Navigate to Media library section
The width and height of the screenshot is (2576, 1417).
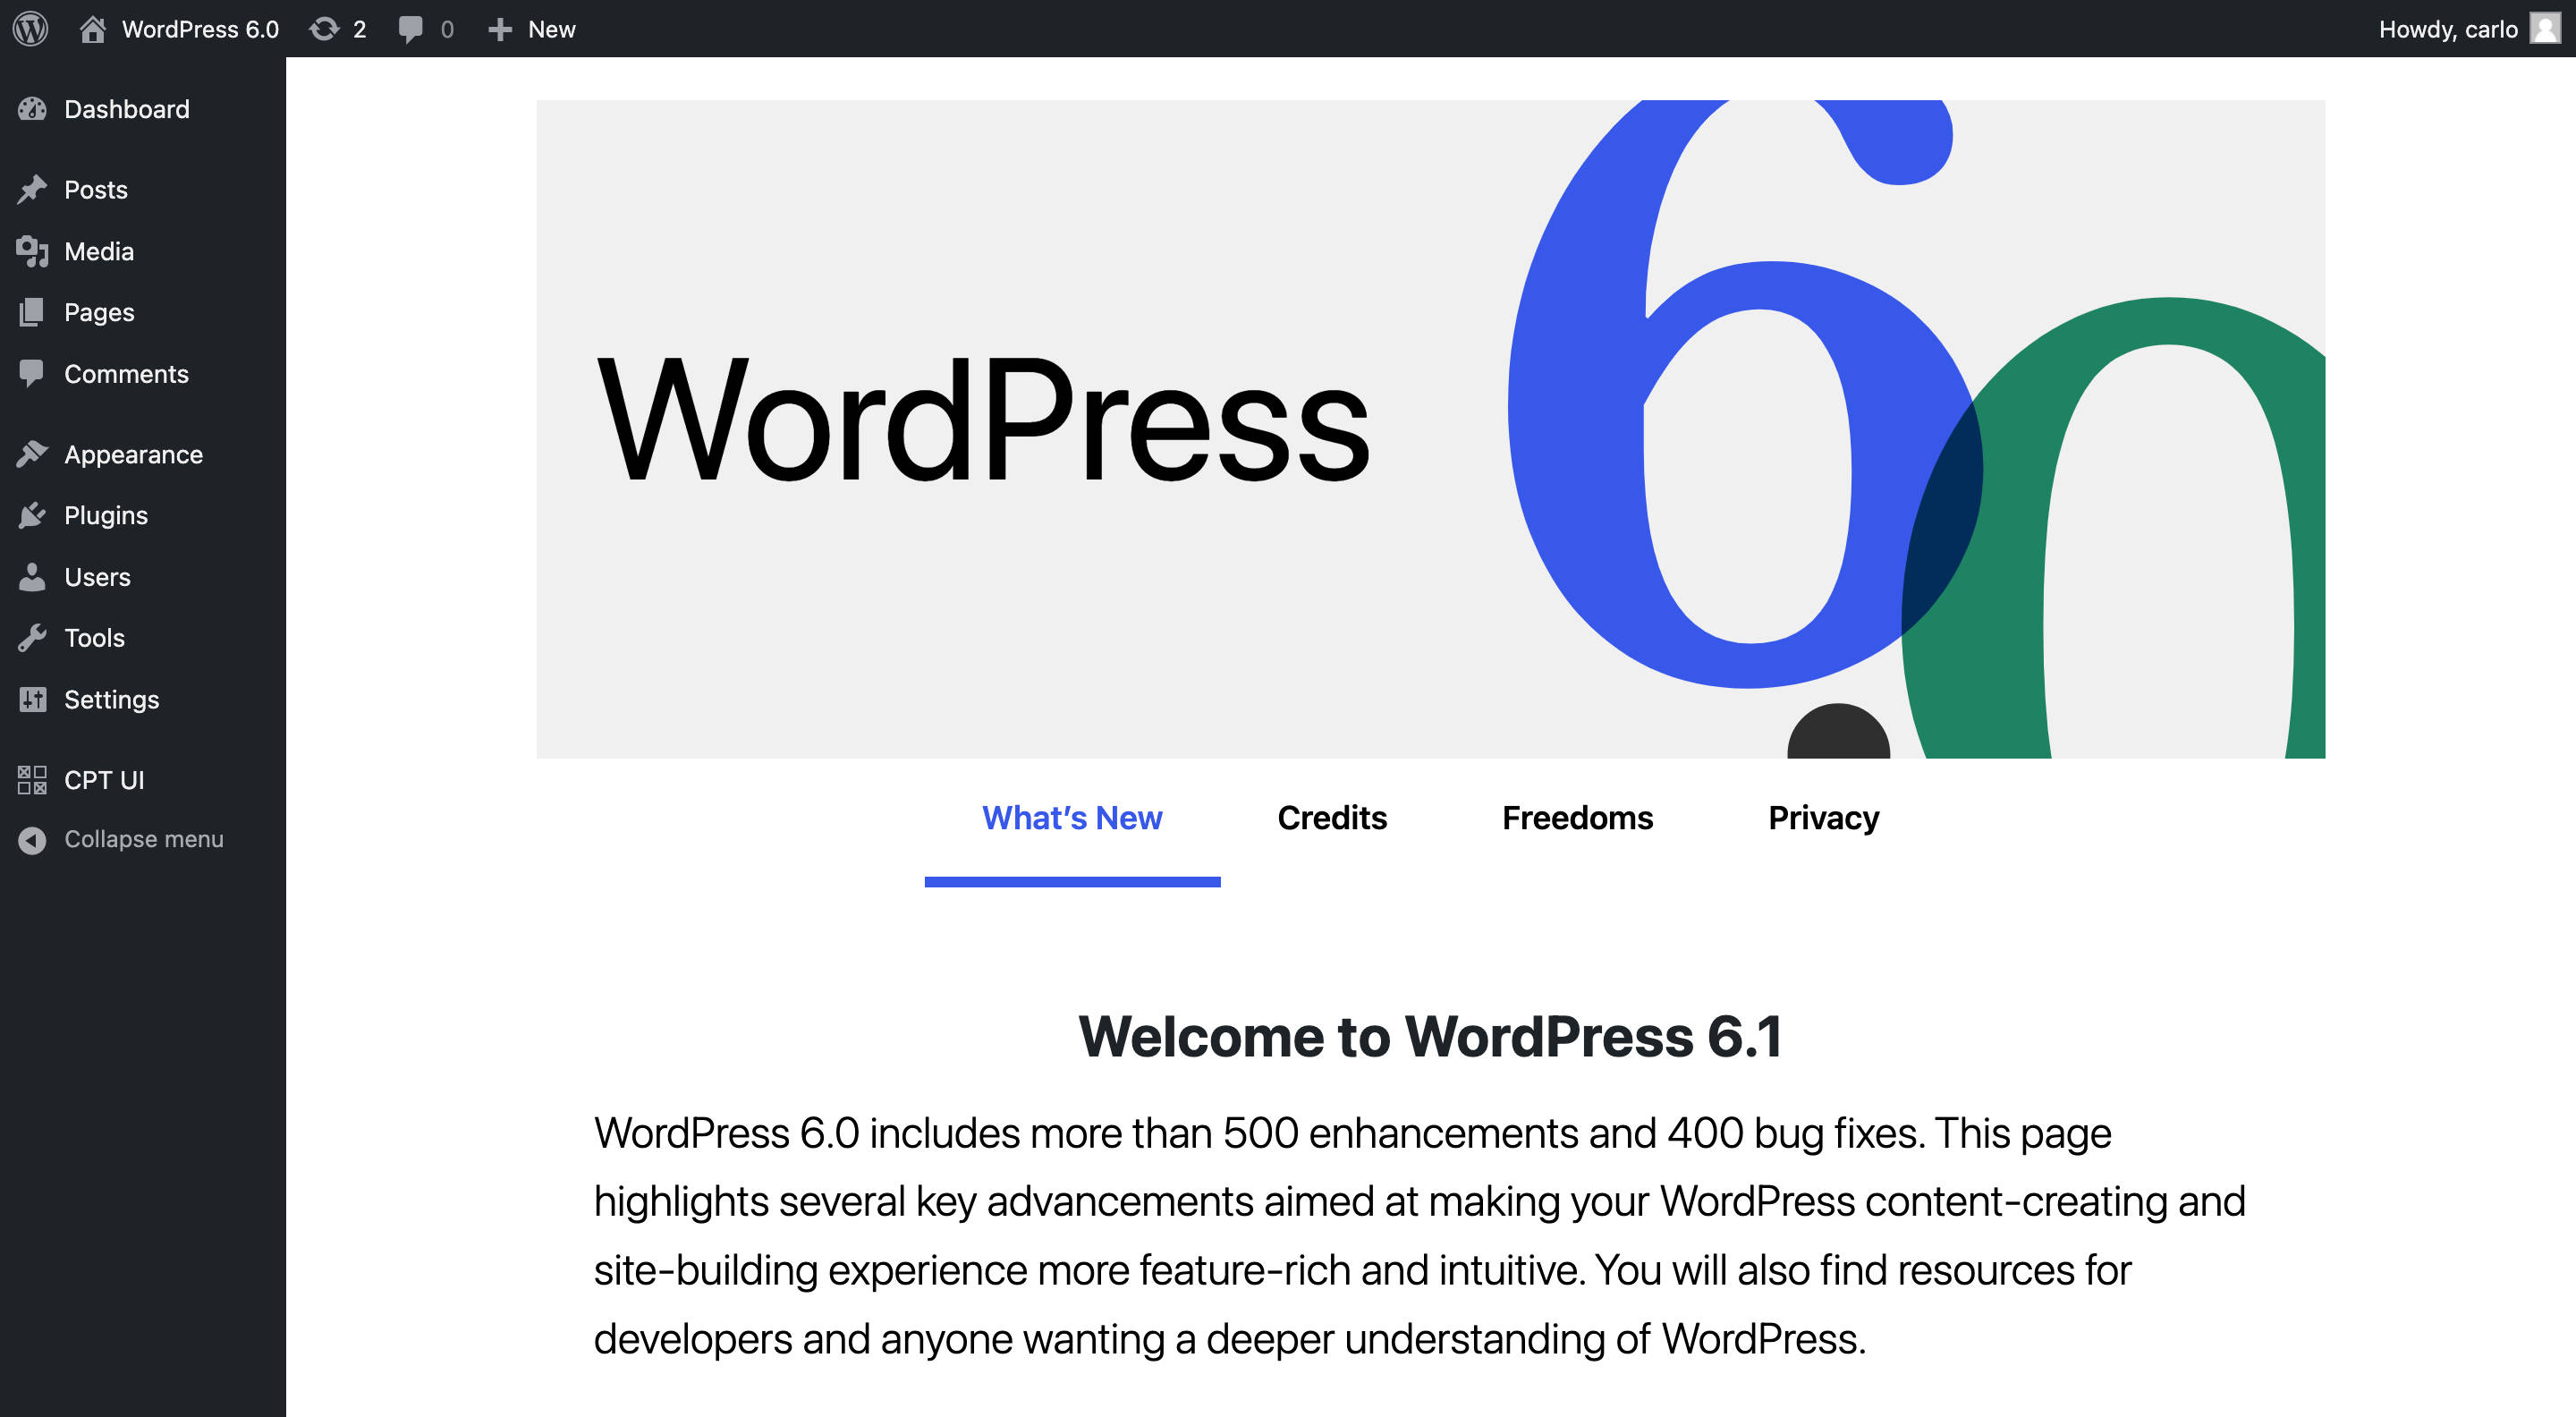pyautogui.click(x=97, y=250)
